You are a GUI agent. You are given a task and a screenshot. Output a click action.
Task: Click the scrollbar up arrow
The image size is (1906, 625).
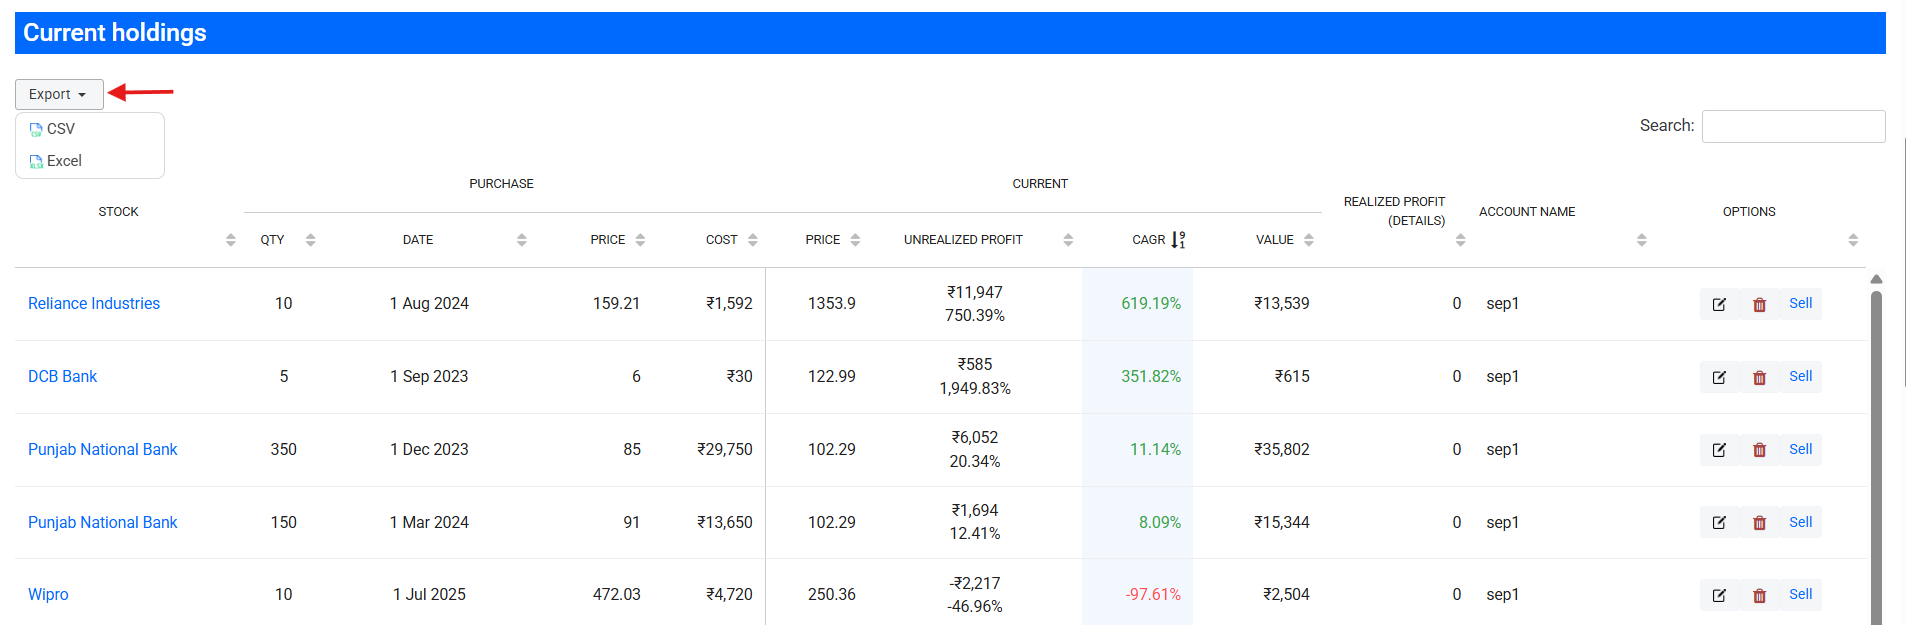point(1876,279)
